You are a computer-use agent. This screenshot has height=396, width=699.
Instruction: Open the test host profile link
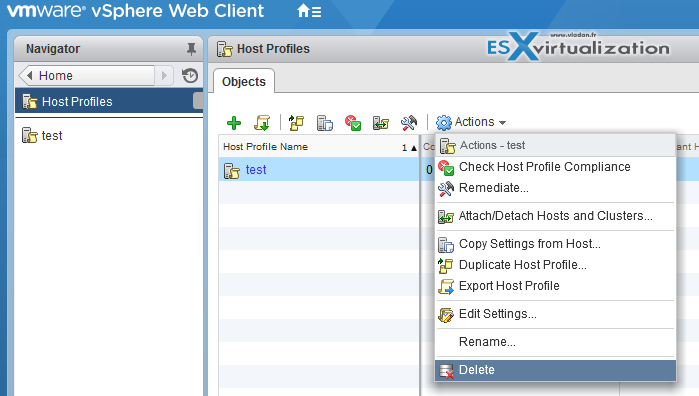point(256,170)
